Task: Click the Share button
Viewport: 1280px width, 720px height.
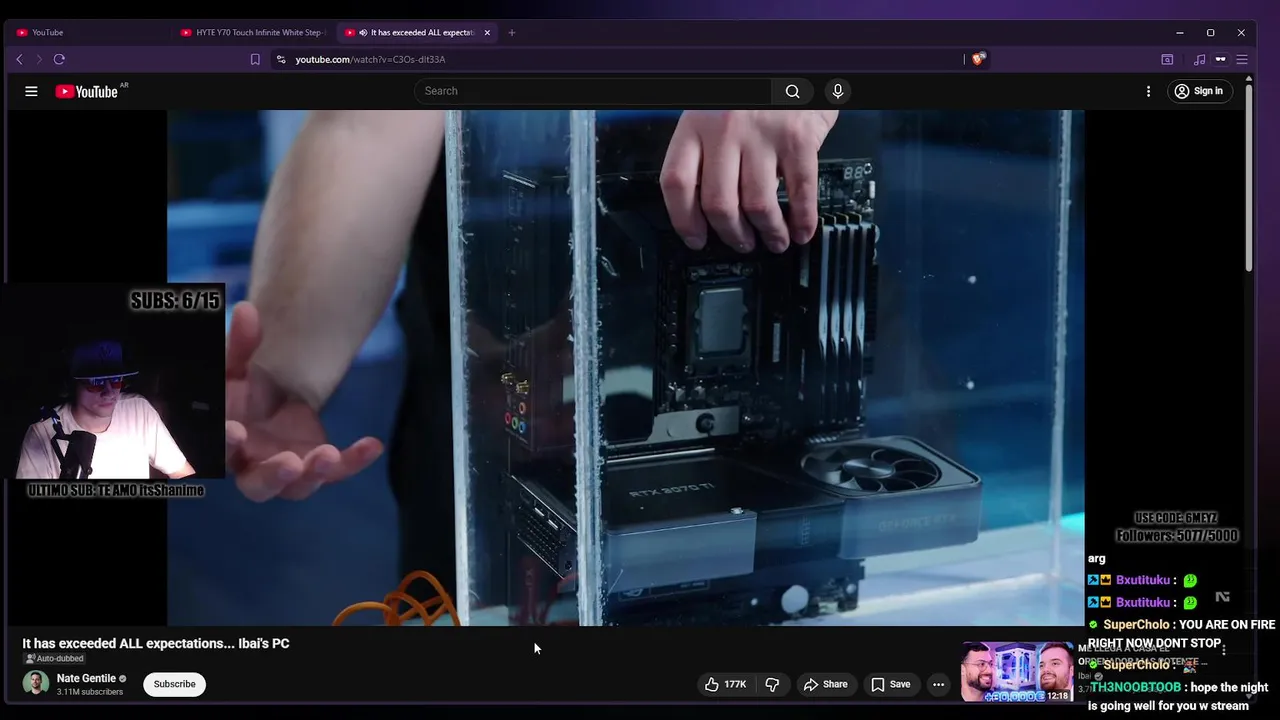Action: coord(826,684)
